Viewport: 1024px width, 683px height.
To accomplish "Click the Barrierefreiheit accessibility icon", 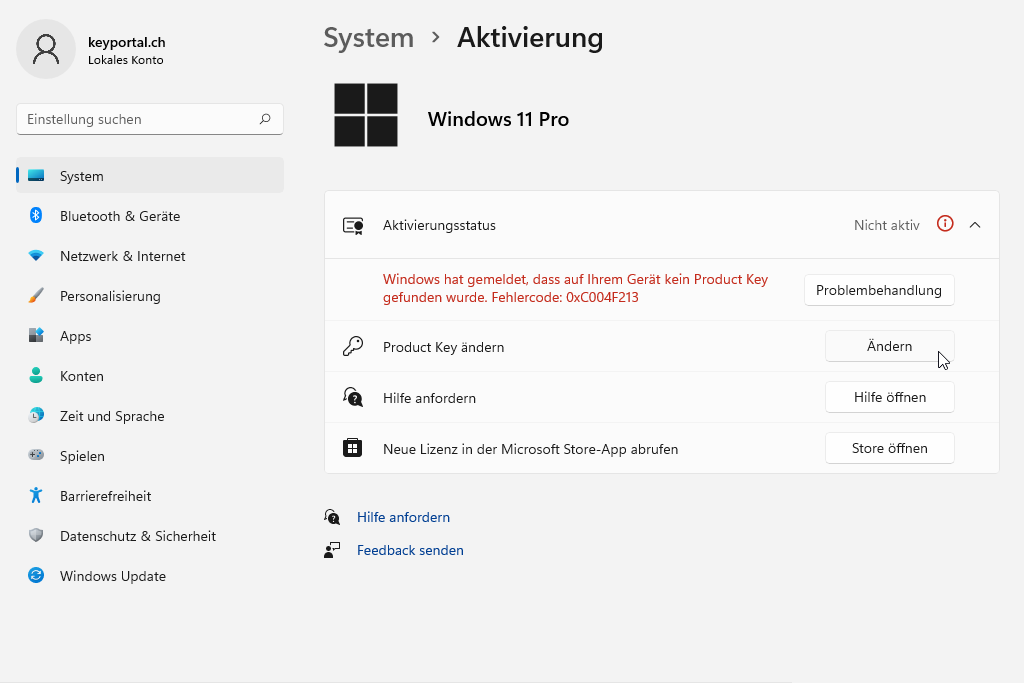I will [x=36, y=496].
